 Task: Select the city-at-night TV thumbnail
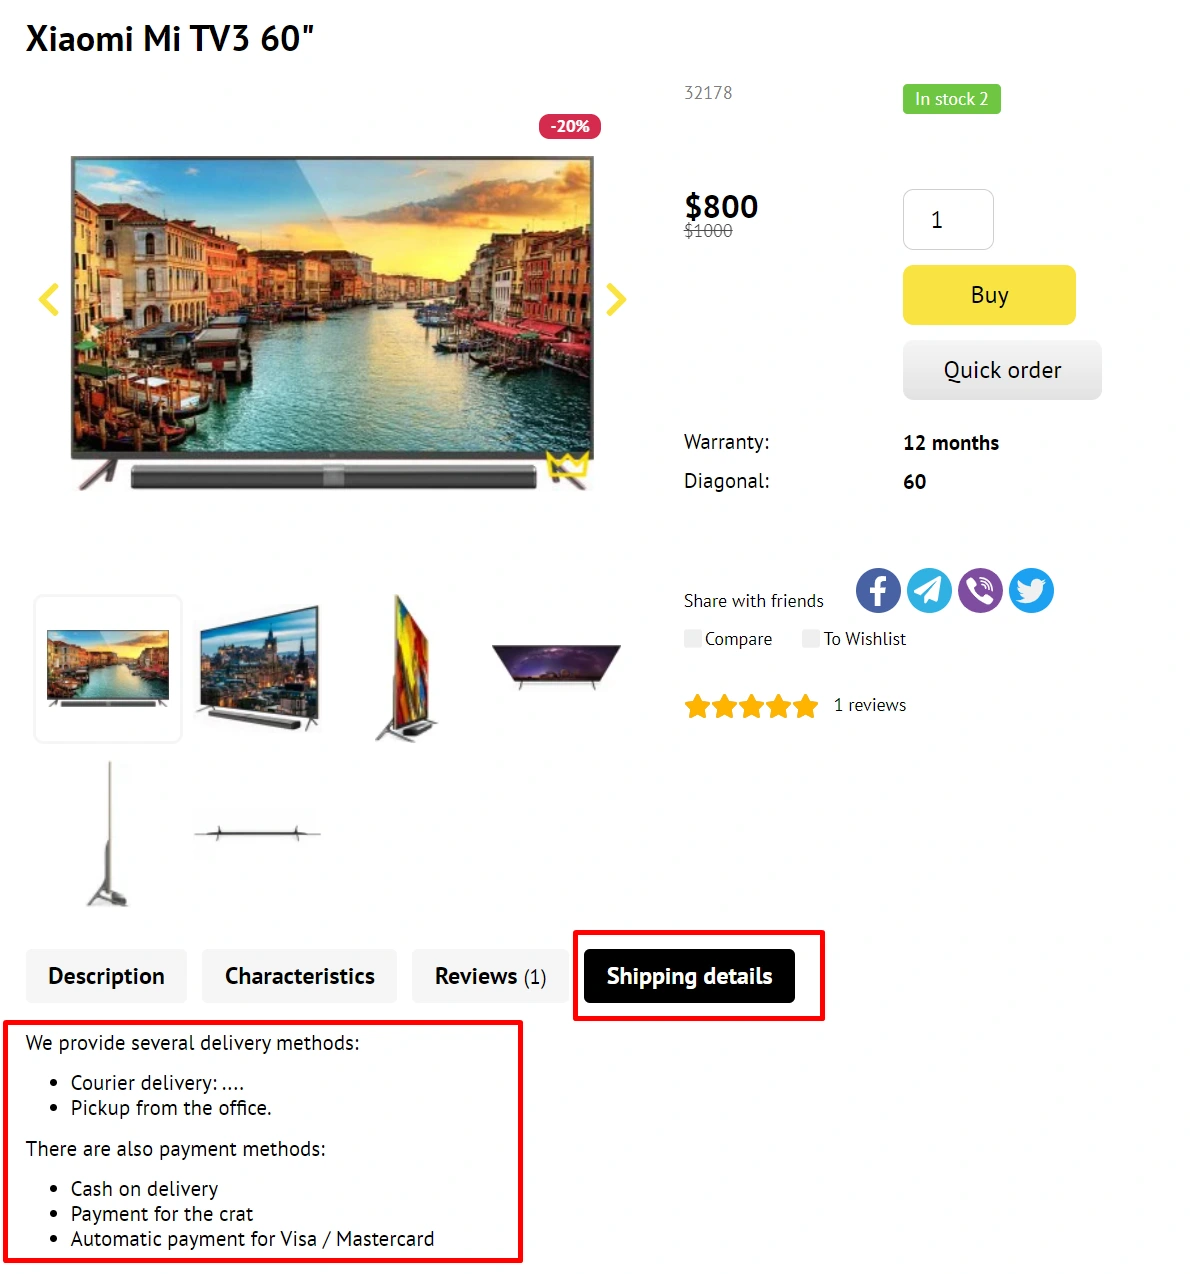(259, 668)
